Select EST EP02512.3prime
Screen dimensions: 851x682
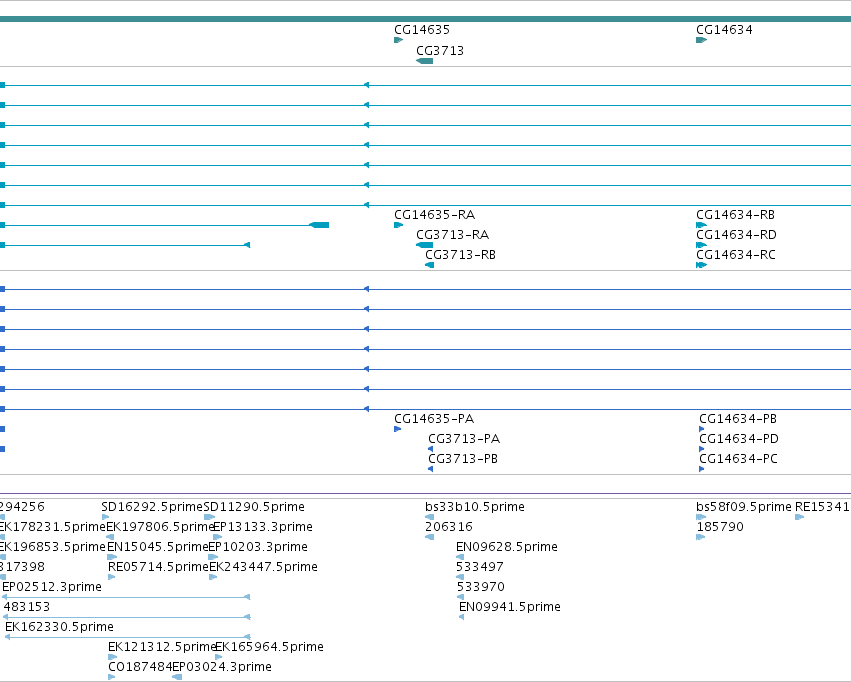click(52, 587)
